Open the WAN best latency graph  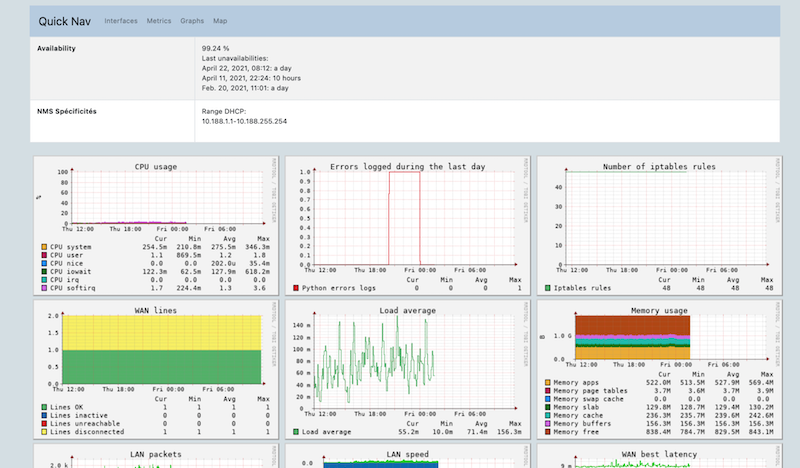tap(659, 456)
